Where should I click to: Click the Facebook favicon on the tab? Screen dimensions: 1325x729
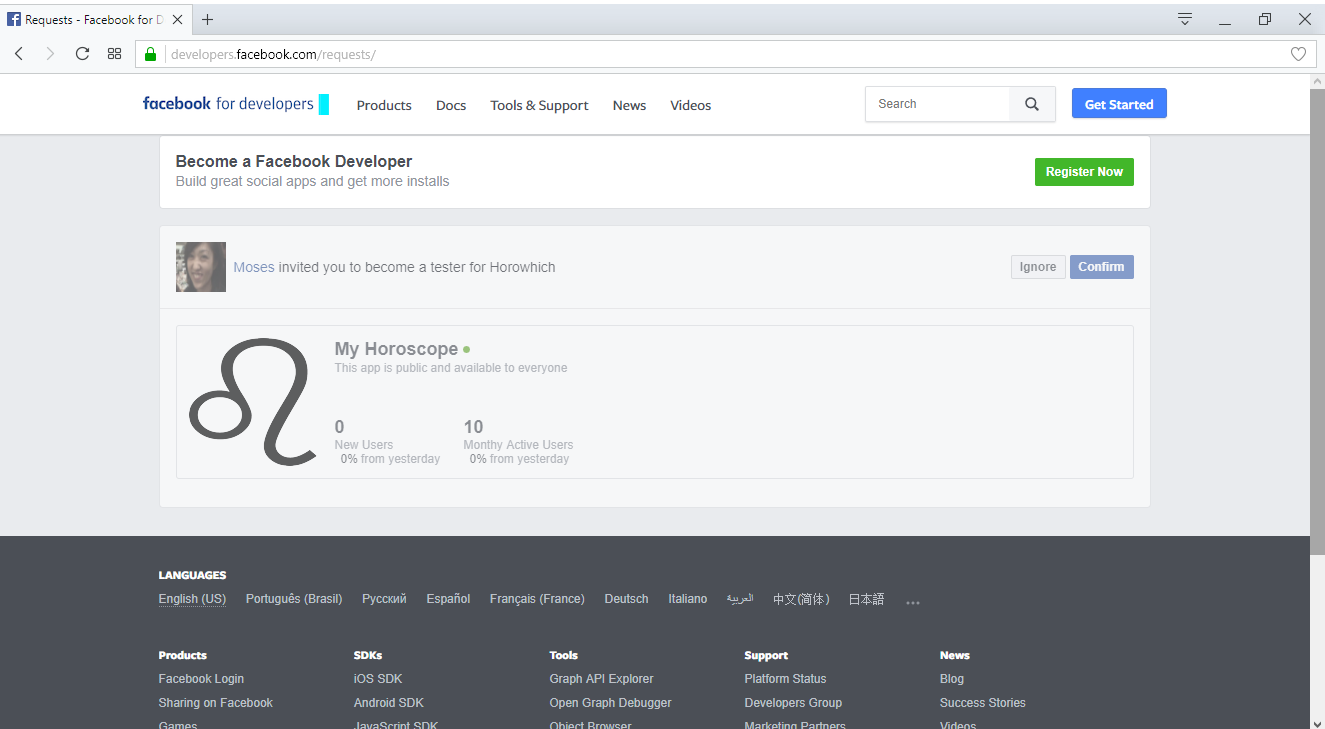coord(14,19)
